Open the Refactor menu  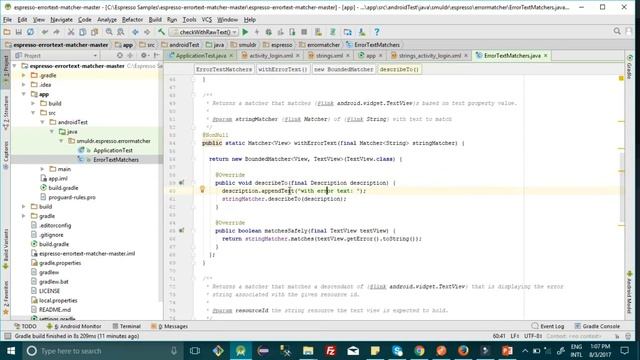point(132,20)
